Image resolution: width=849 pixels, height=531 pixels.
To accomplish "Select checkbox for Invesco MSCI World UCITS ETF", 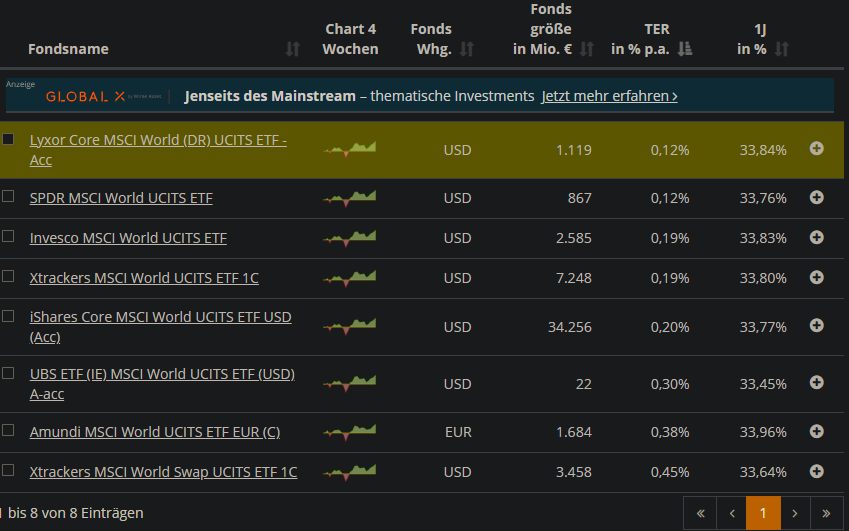I will (x=8, y=236).
